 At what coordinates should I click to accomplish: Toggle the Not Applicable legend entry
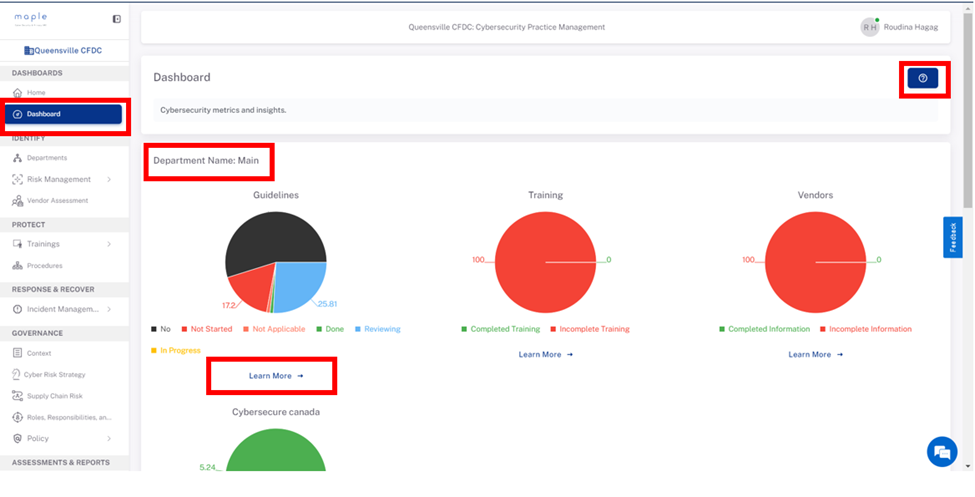click(274, 329)
